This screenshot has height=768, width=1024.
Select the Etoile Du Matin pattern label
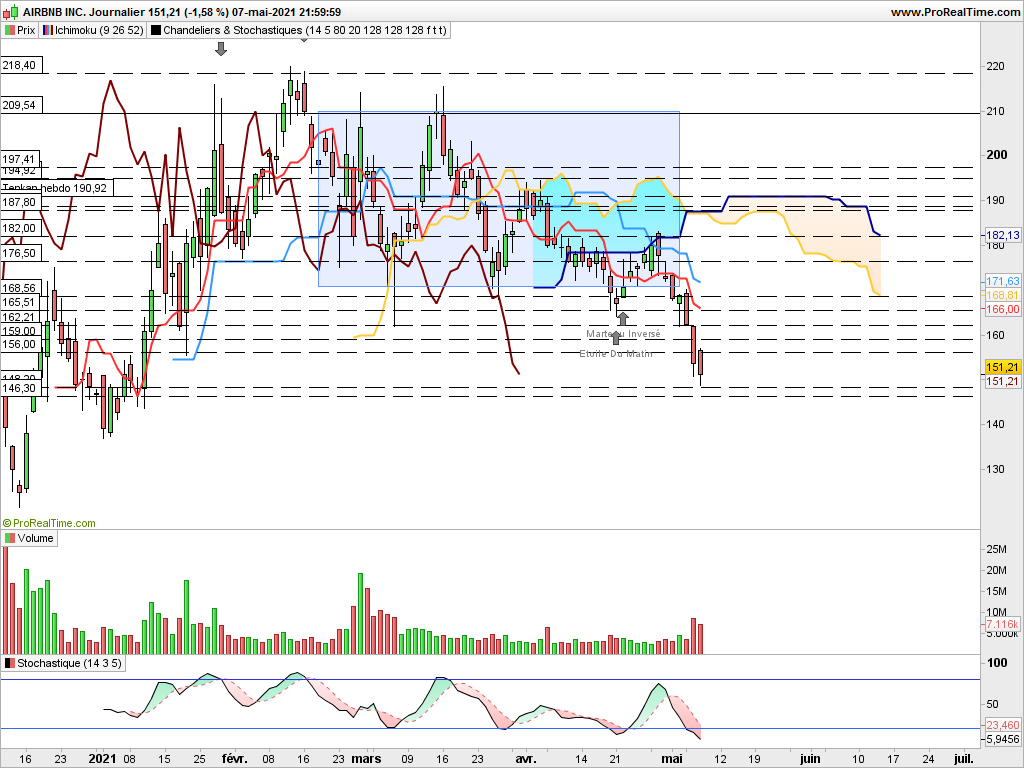616,353
